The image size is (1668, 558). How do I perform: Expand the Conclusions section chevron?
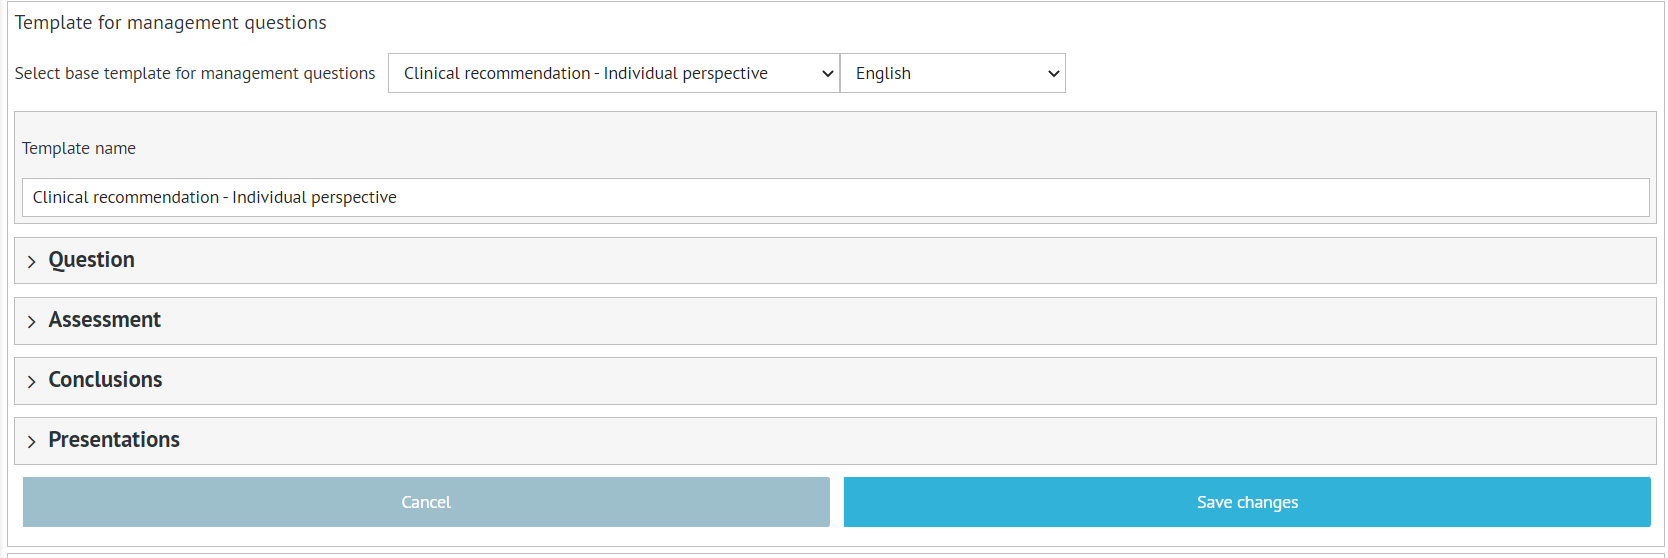pos(32,381)
